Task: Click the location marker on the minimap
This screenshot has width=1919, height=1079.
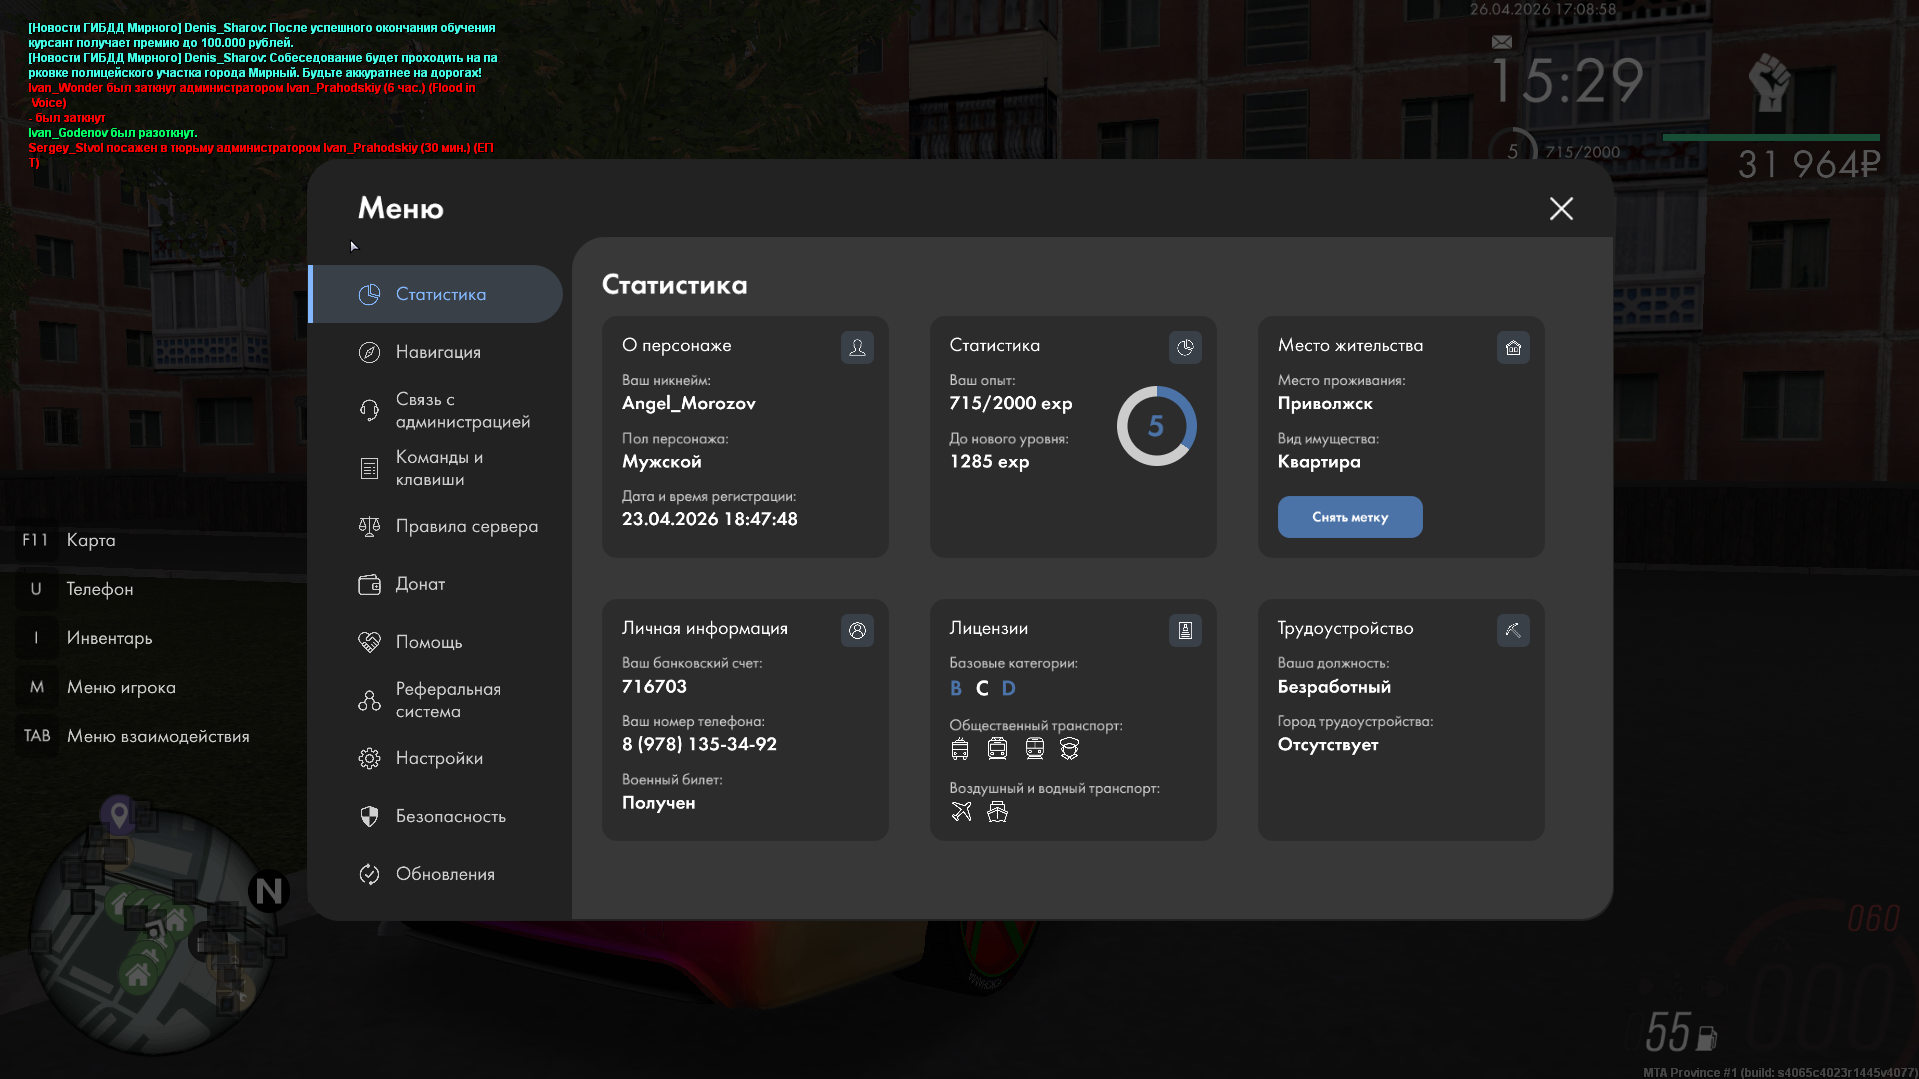Action: pos(120,814)
